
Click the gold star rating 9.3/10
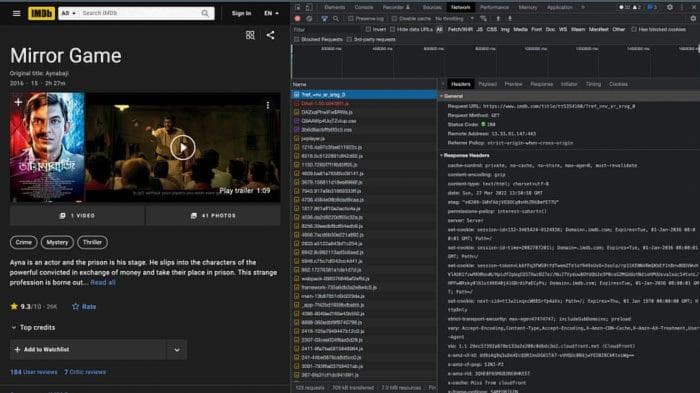(33, 307)
